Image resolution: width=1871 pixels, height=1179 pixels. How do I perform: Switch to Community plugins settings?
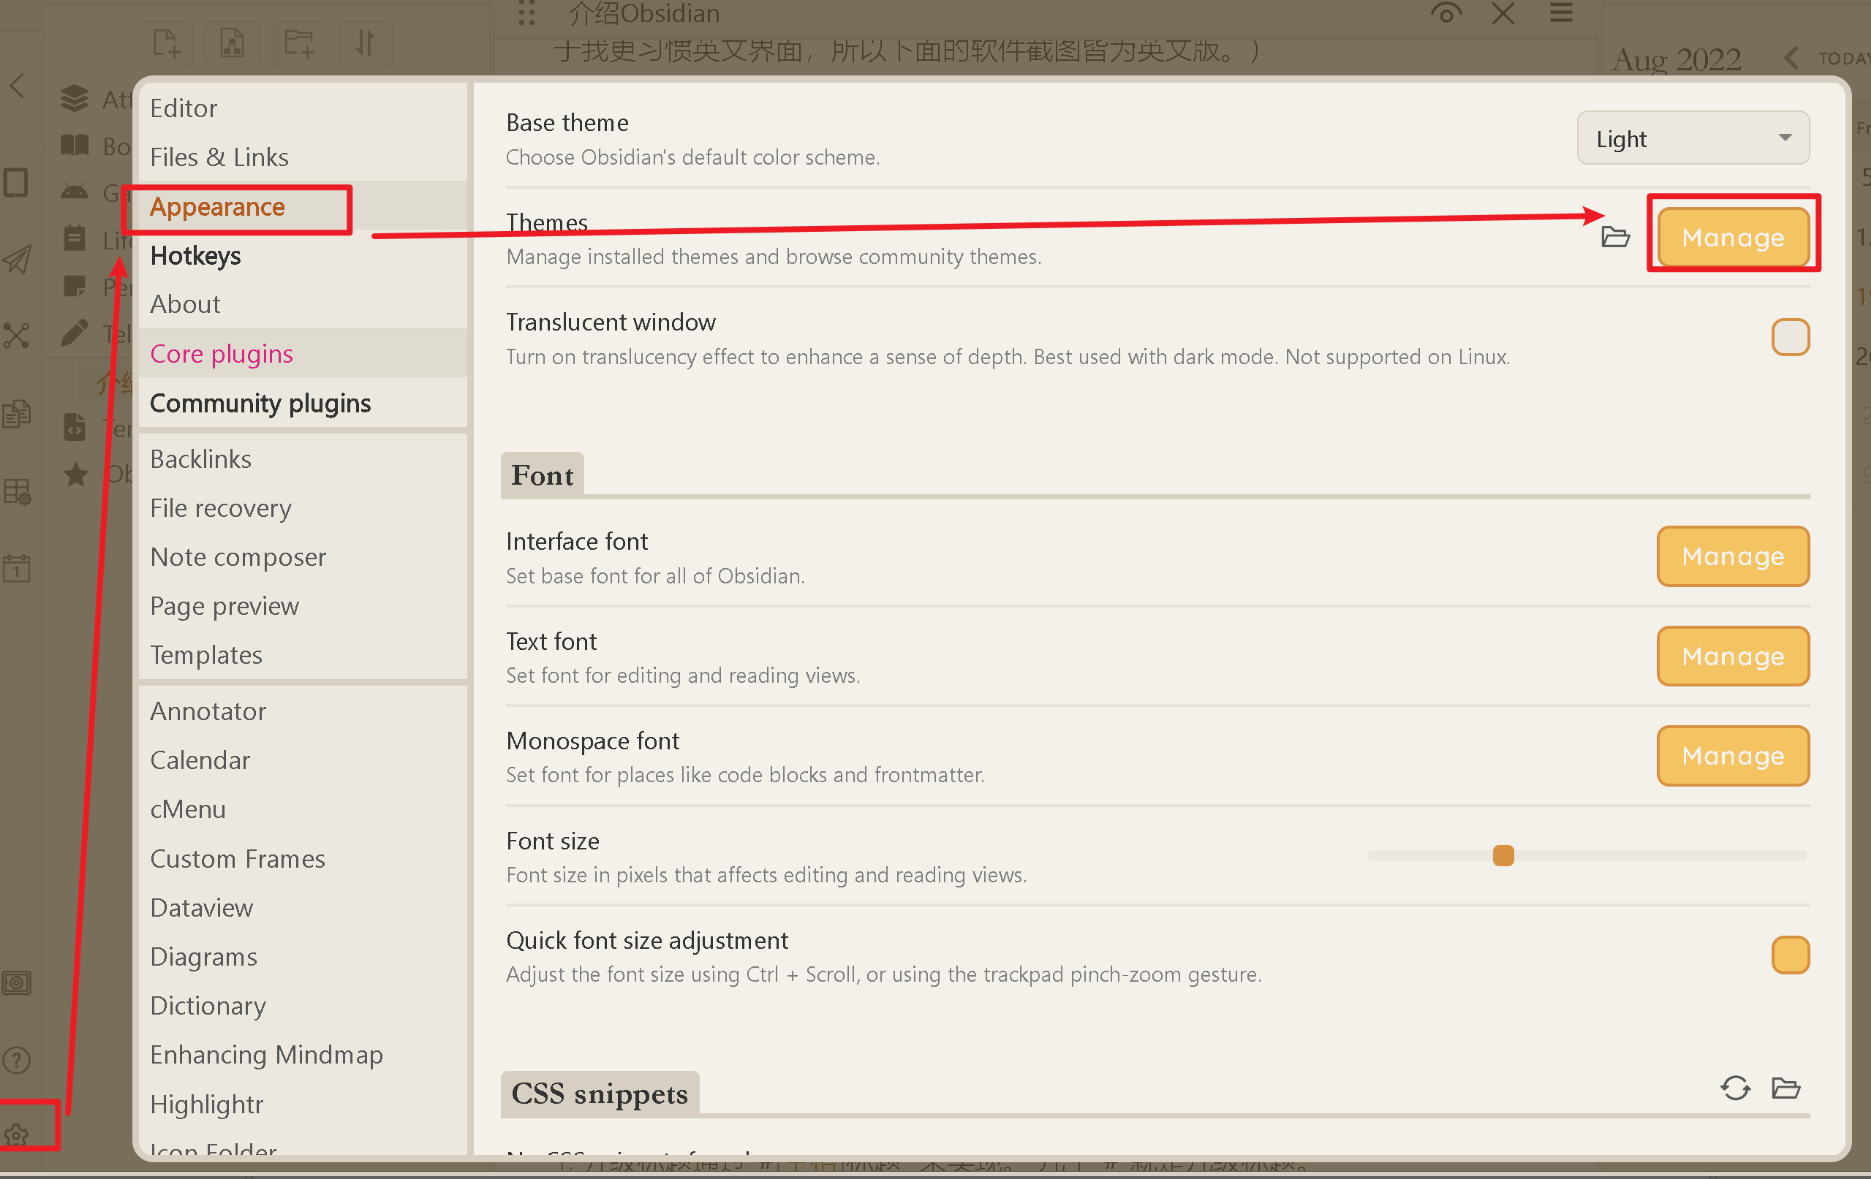(260, 403)
